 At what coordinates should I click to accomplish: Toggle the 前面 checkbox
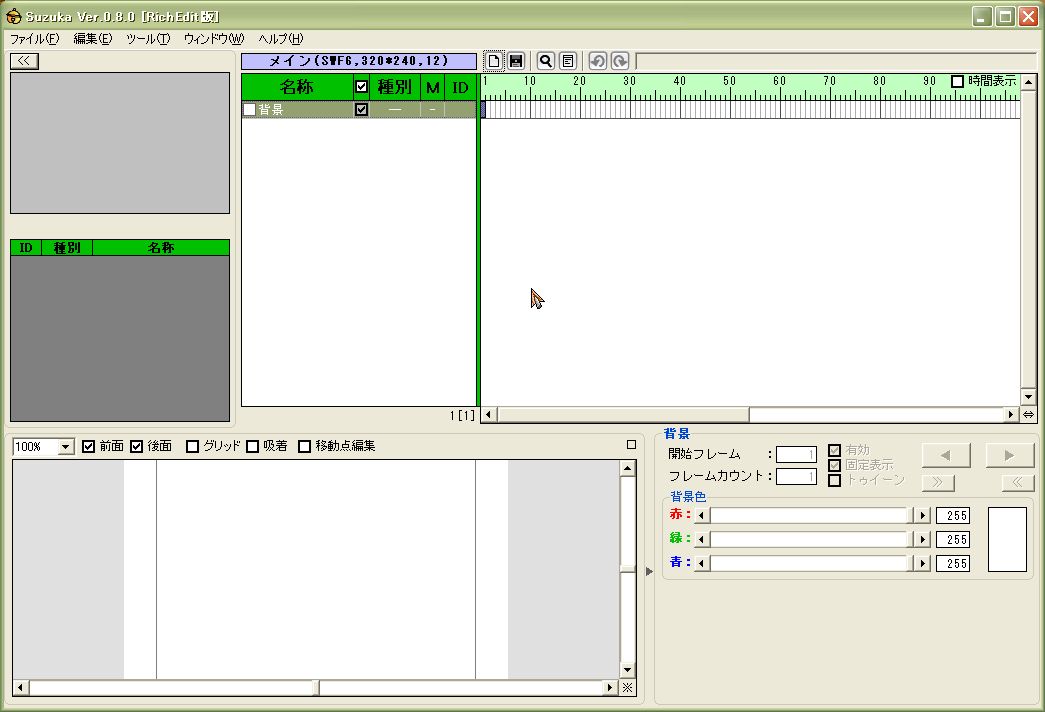(x=89, y=446)
